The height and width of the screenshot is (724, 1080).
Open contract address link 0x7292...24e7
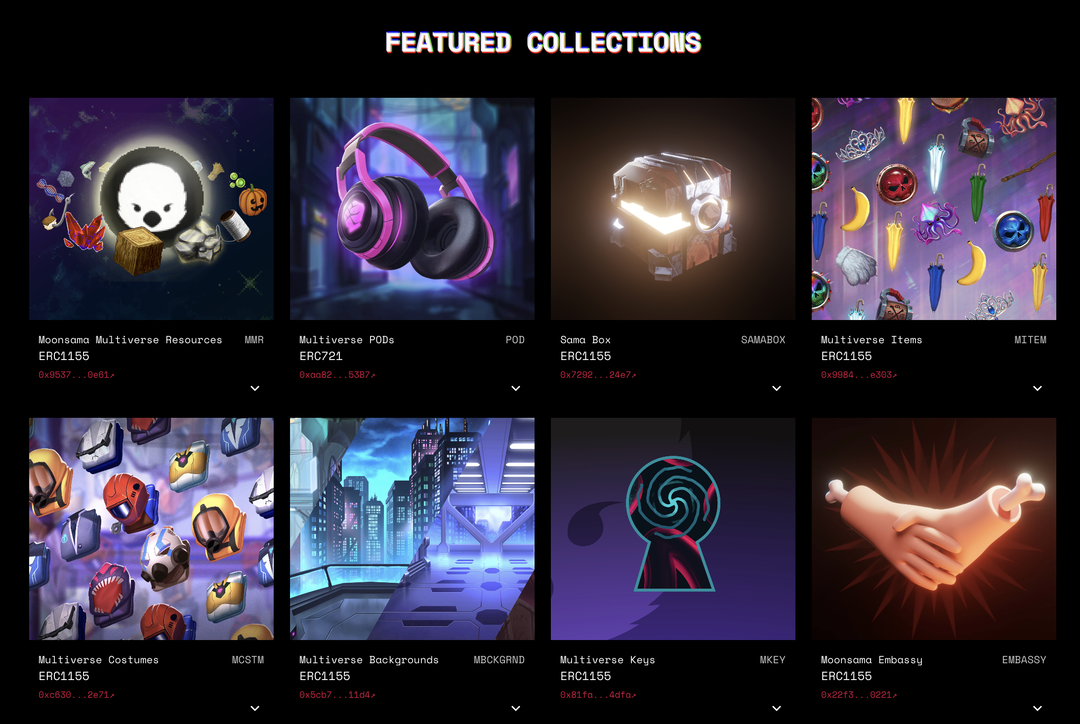point(598,375)
